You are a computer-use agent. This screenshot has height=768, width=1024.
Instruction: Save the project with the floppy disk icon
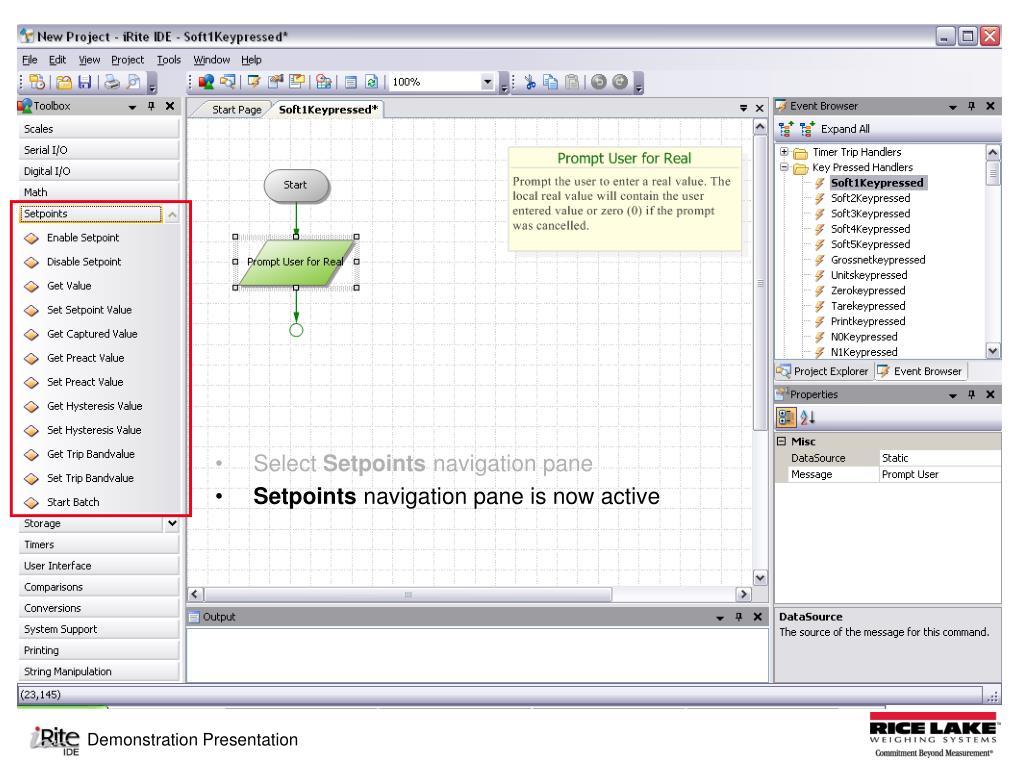(85, 82)
